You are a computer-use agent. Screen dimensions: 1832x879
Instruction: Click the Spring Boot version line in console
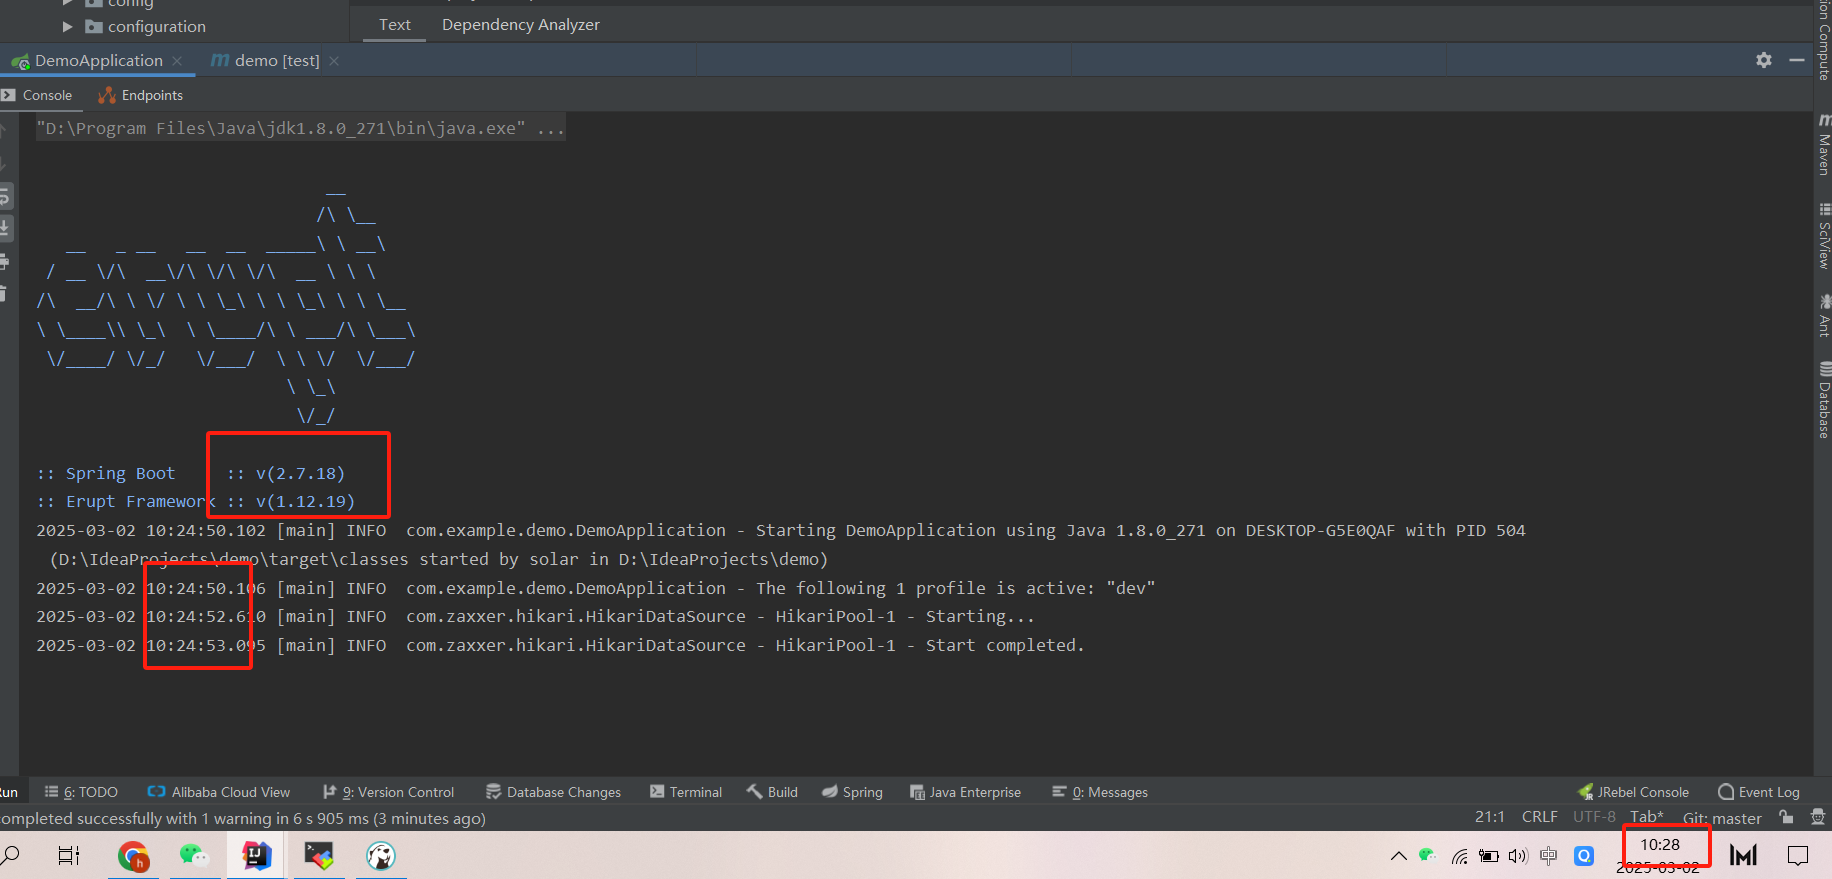click(191, 473)
